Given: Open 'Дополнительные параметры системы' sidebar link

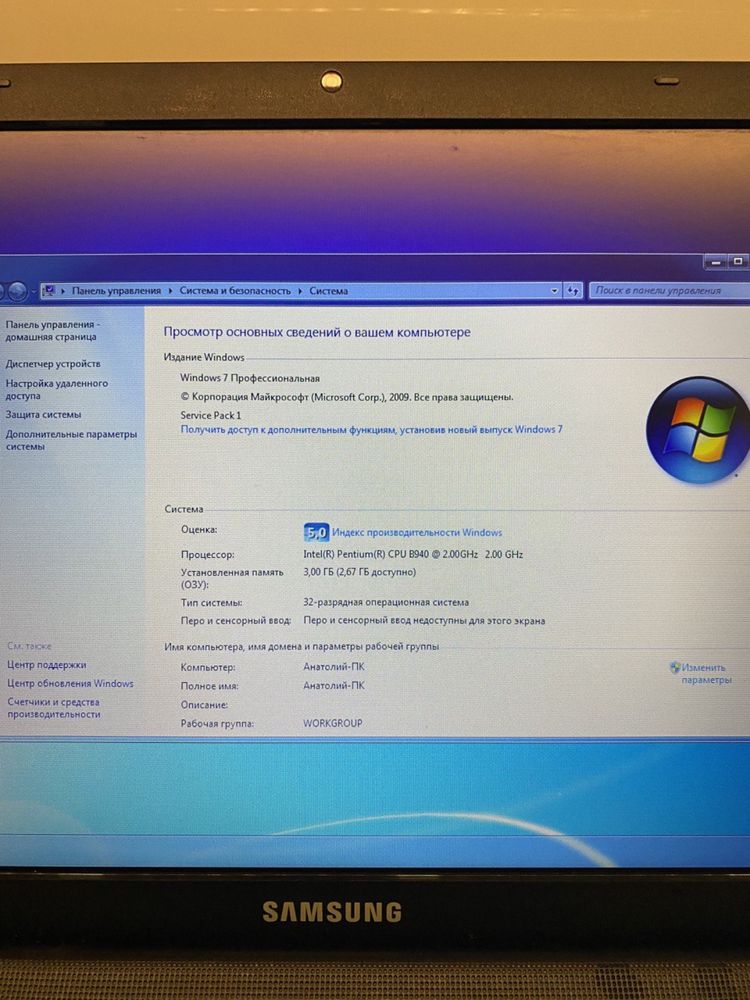Looking at the screenshot, I should 71,440.
